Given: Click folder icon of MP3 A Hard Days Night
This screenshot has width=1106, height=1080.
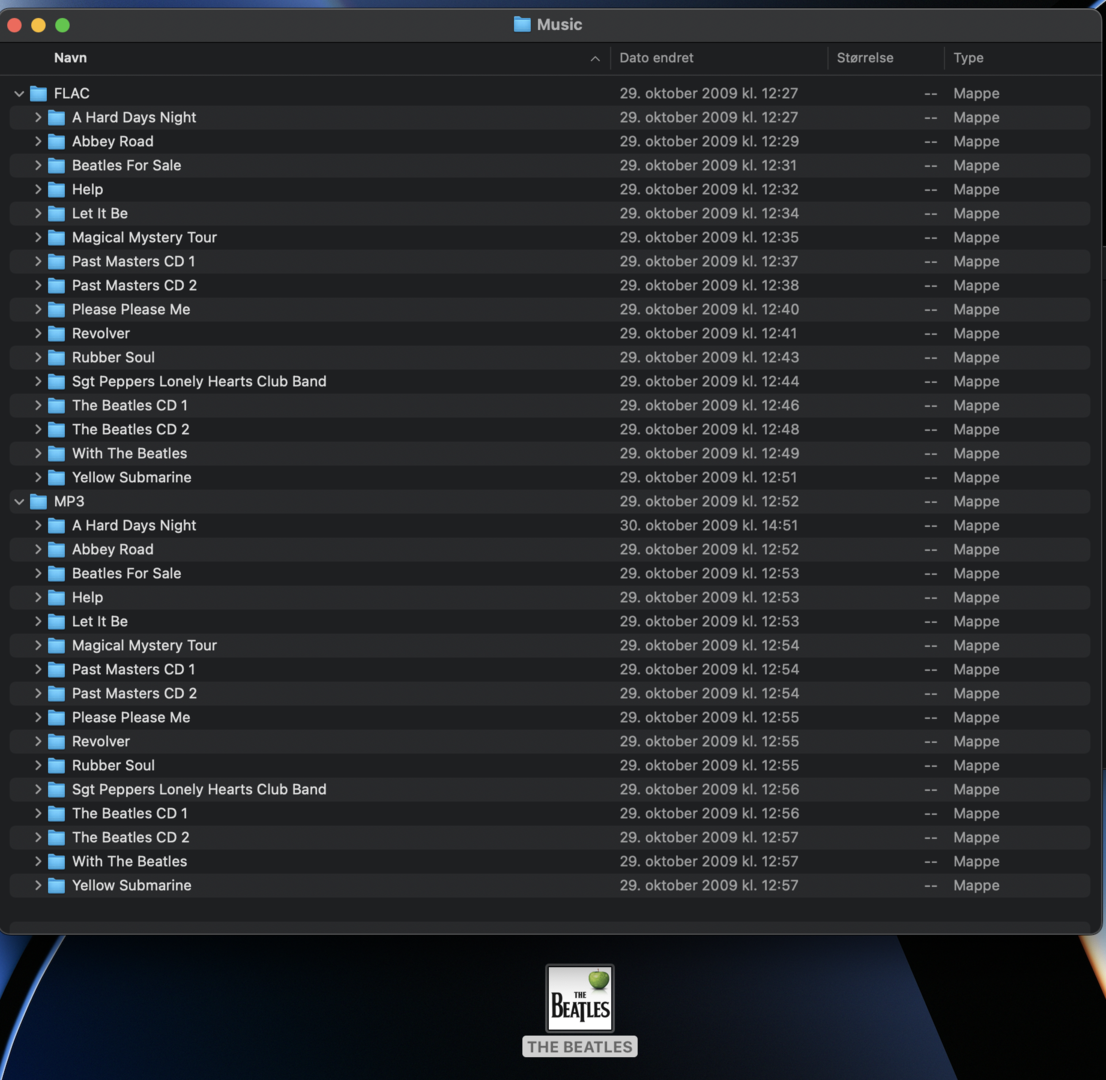Looking at the screenshot, I should (x=56, y=526).
